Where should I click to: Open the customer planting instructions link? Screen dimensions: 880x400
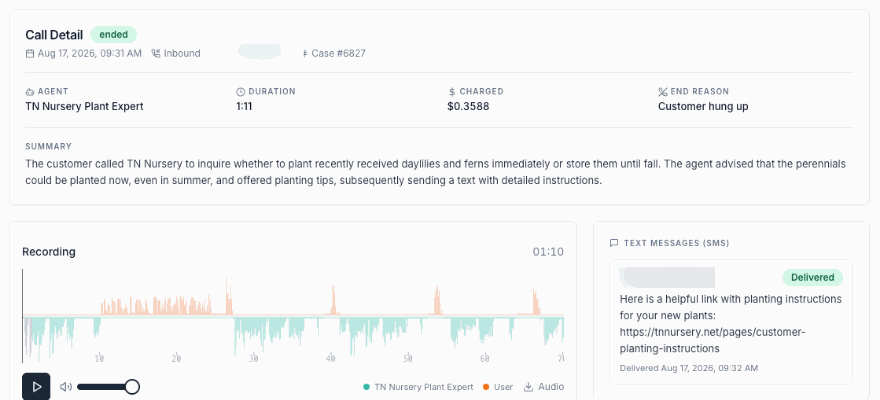pos(712,340)
